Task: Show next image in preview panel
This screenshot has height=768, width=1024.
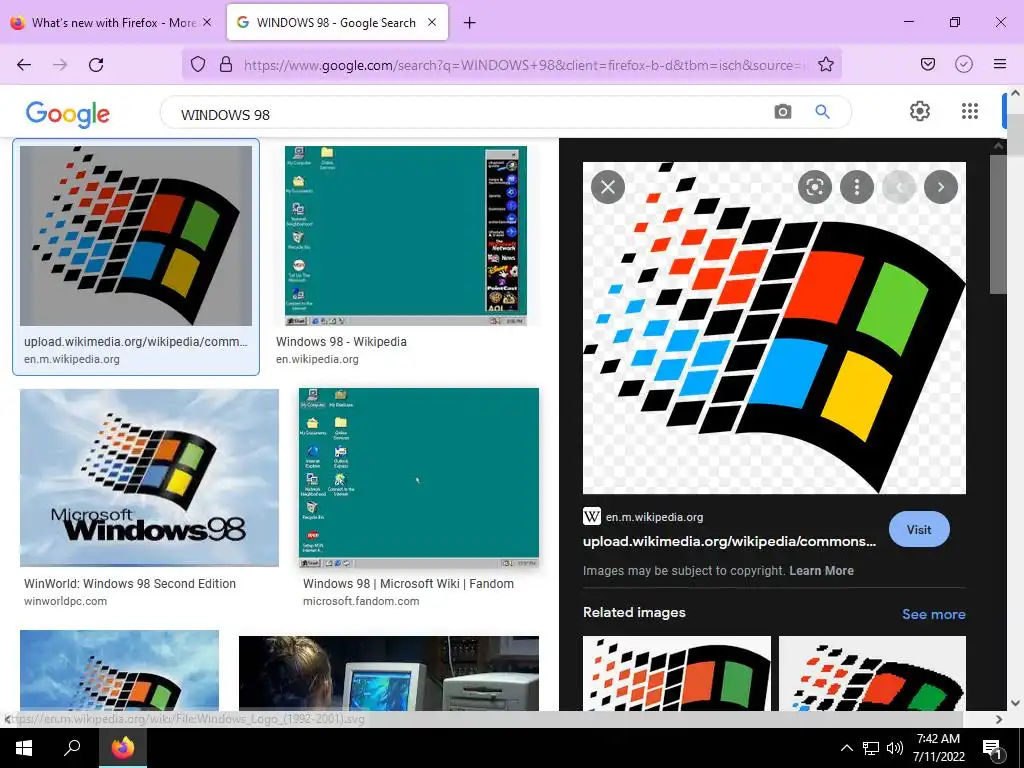Action: (941, 187)
